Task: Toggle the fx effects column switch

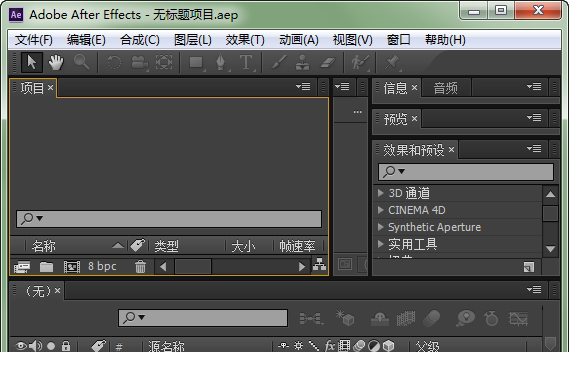Action: click(329, 346)
